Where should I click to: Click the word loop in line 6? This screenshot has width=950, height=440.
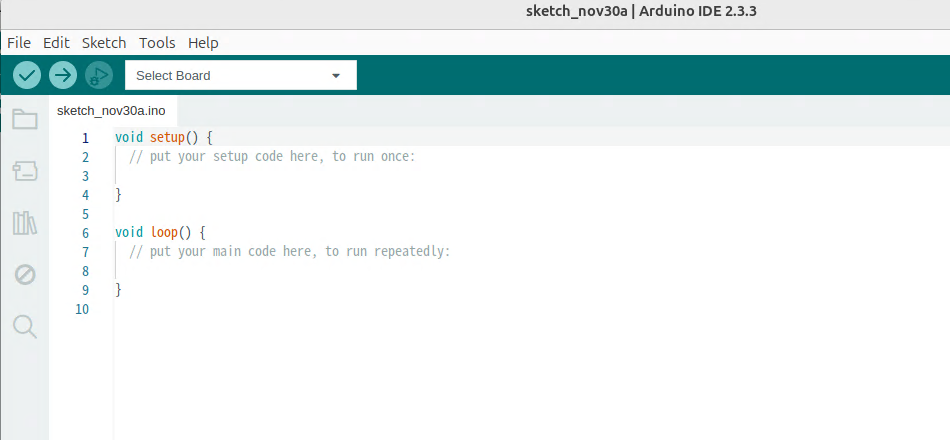pyautogui.click(x=164, y=232)
